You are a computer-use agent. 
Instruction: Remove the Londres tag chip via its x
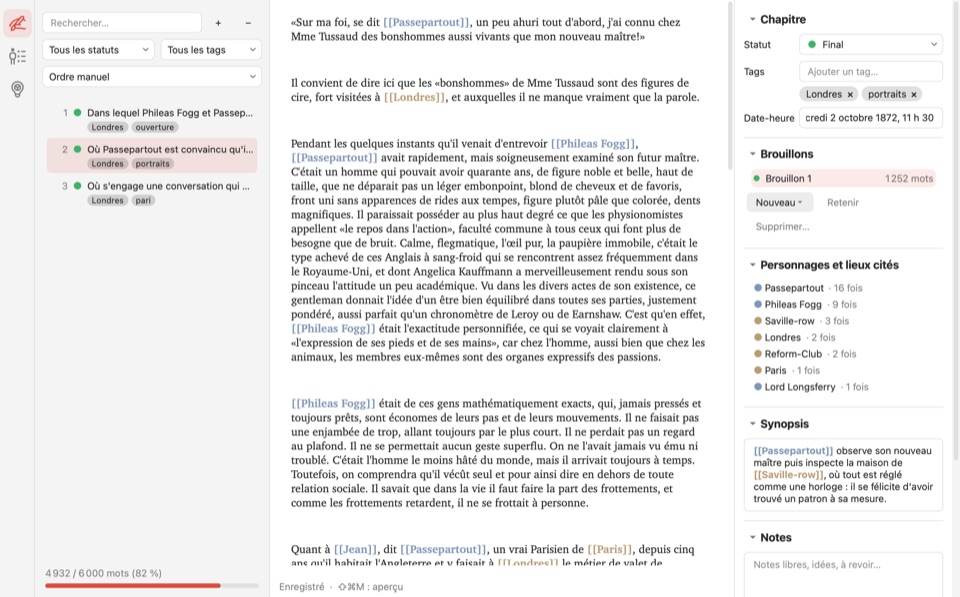(850, 94)
